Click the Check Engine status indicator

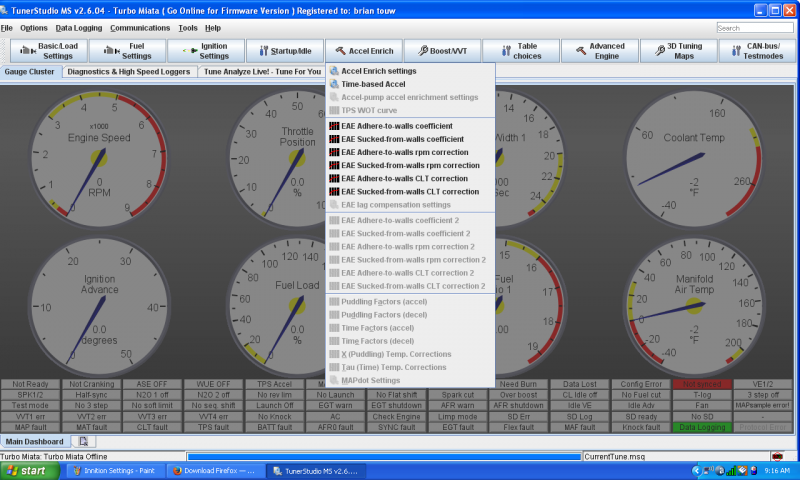coord(397,416)
